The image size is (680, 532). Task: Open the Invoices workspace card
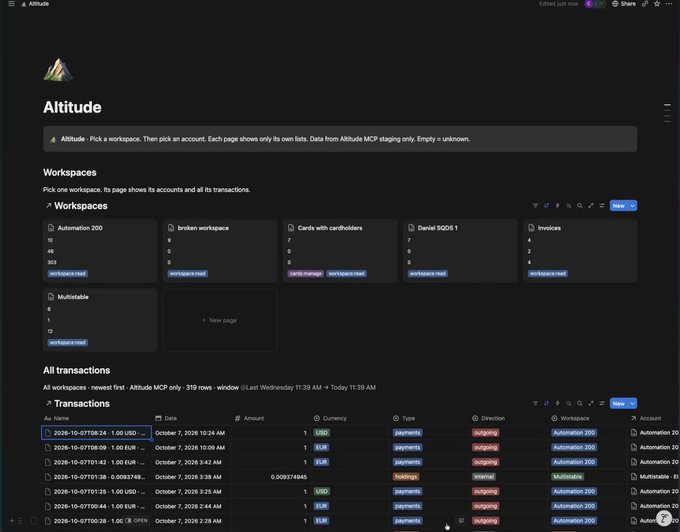click(x=580, y=251)
